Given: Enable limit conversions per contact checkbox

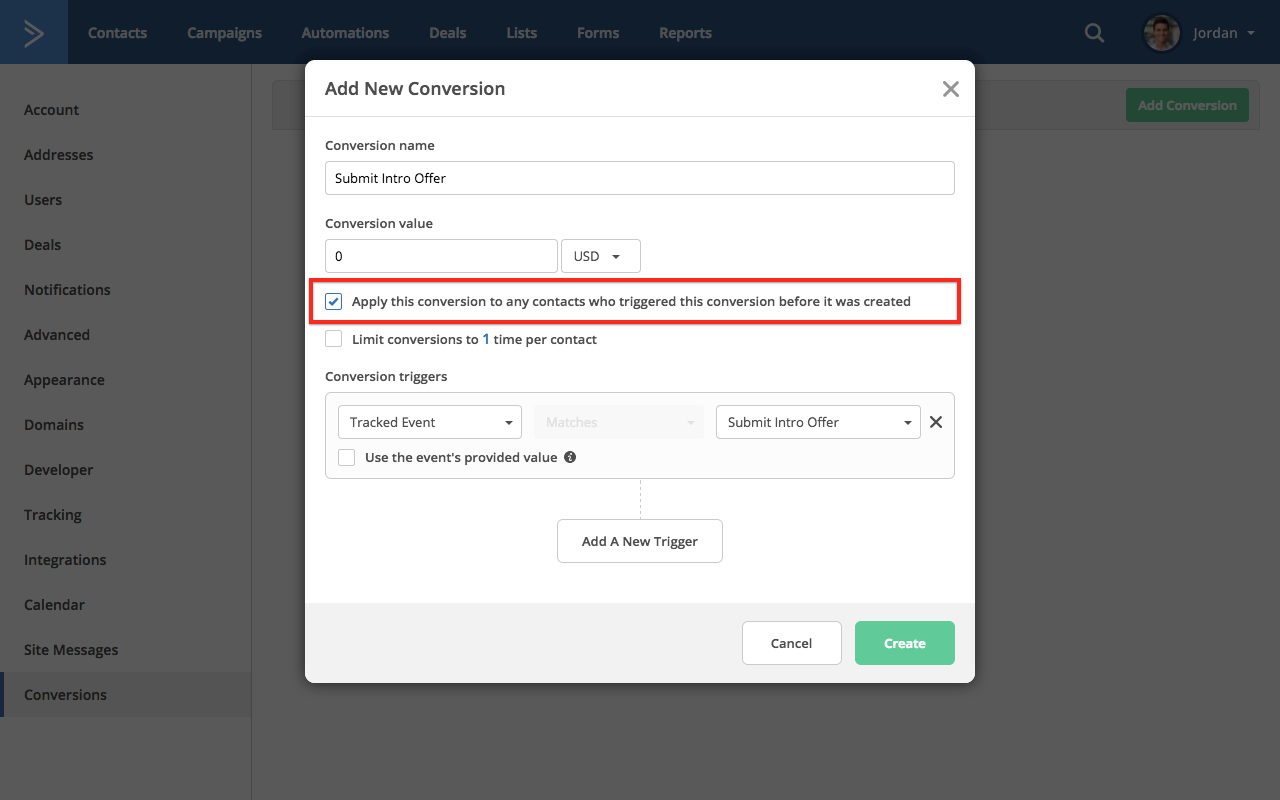Looking at the screenshot, I should click(x=334, y=339).
